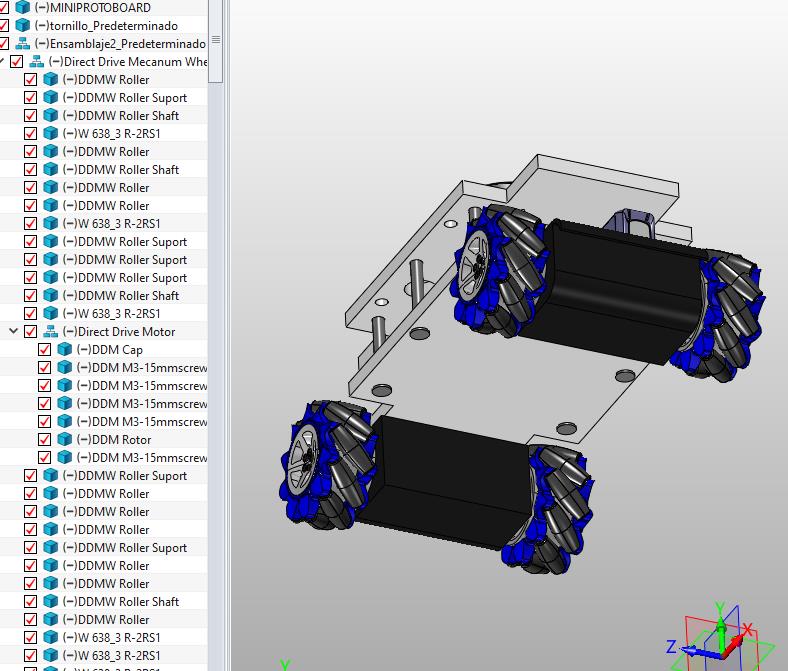Toggle checkbox of the DDMW Roller Suport just below the last DDM M3-15mmscrew

(x=31, y=475)
